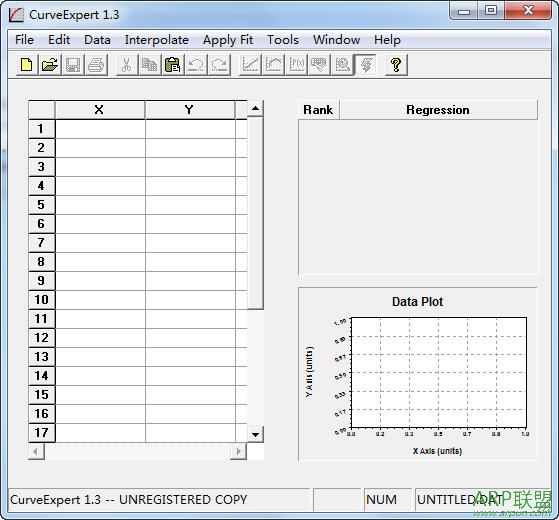Screen dimensions: 559x520
Task: Click the spreadsheet scroll down arrow
Action: tap(255, 434)
